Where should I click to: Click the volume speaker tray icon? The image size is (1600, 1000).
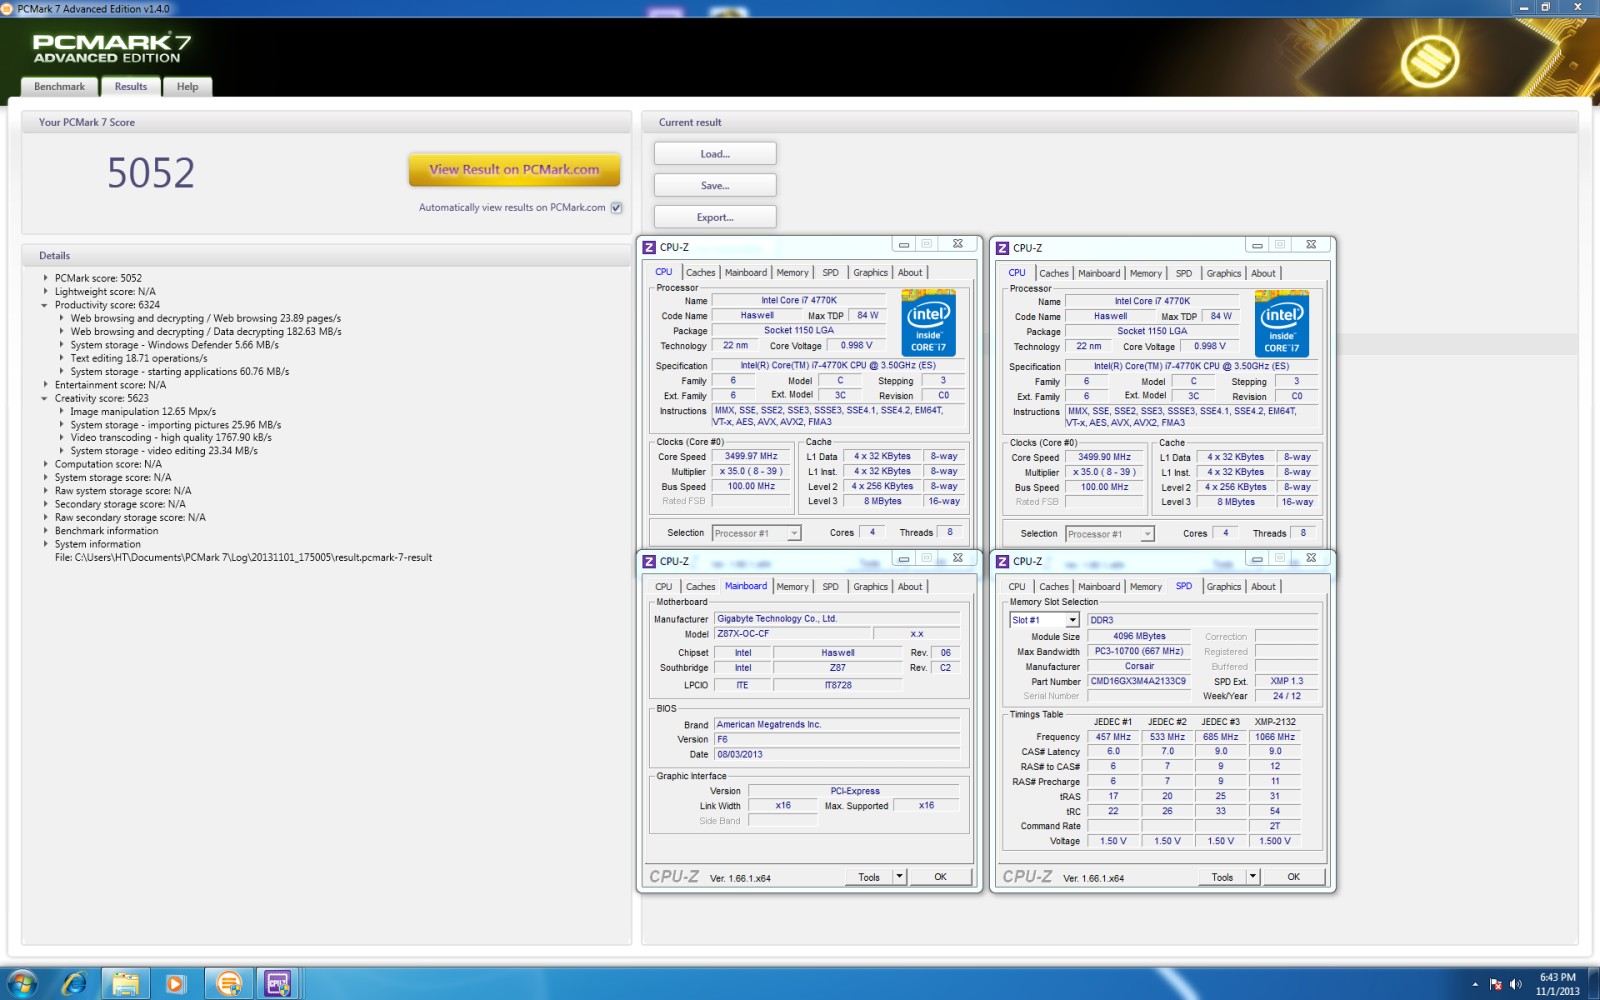point(1516,984)
